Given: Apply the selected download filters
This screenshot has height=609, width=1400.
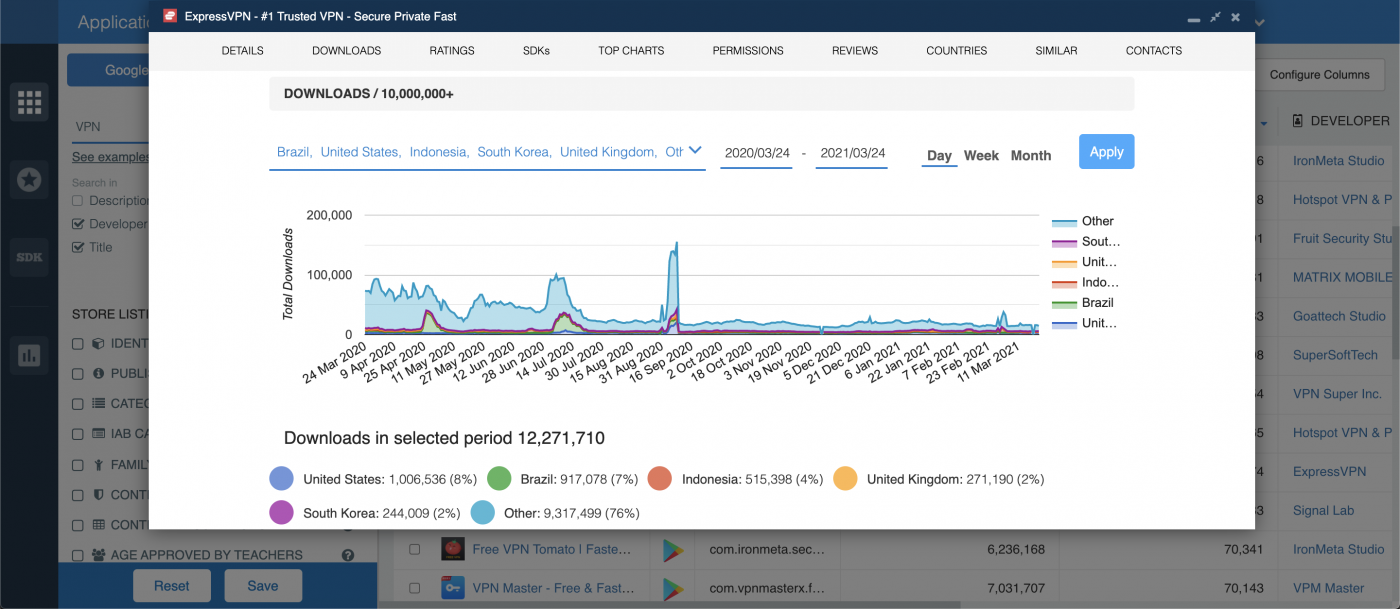Looking at the screenshot, I should (x=1107, y=152).
